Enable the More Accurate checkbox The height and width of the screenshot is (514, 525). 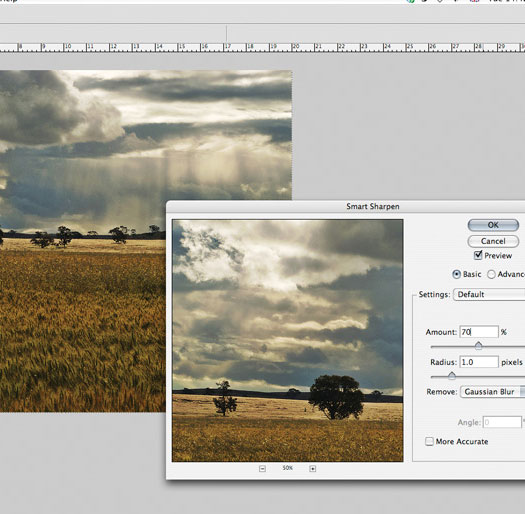[x=429, y=442]
